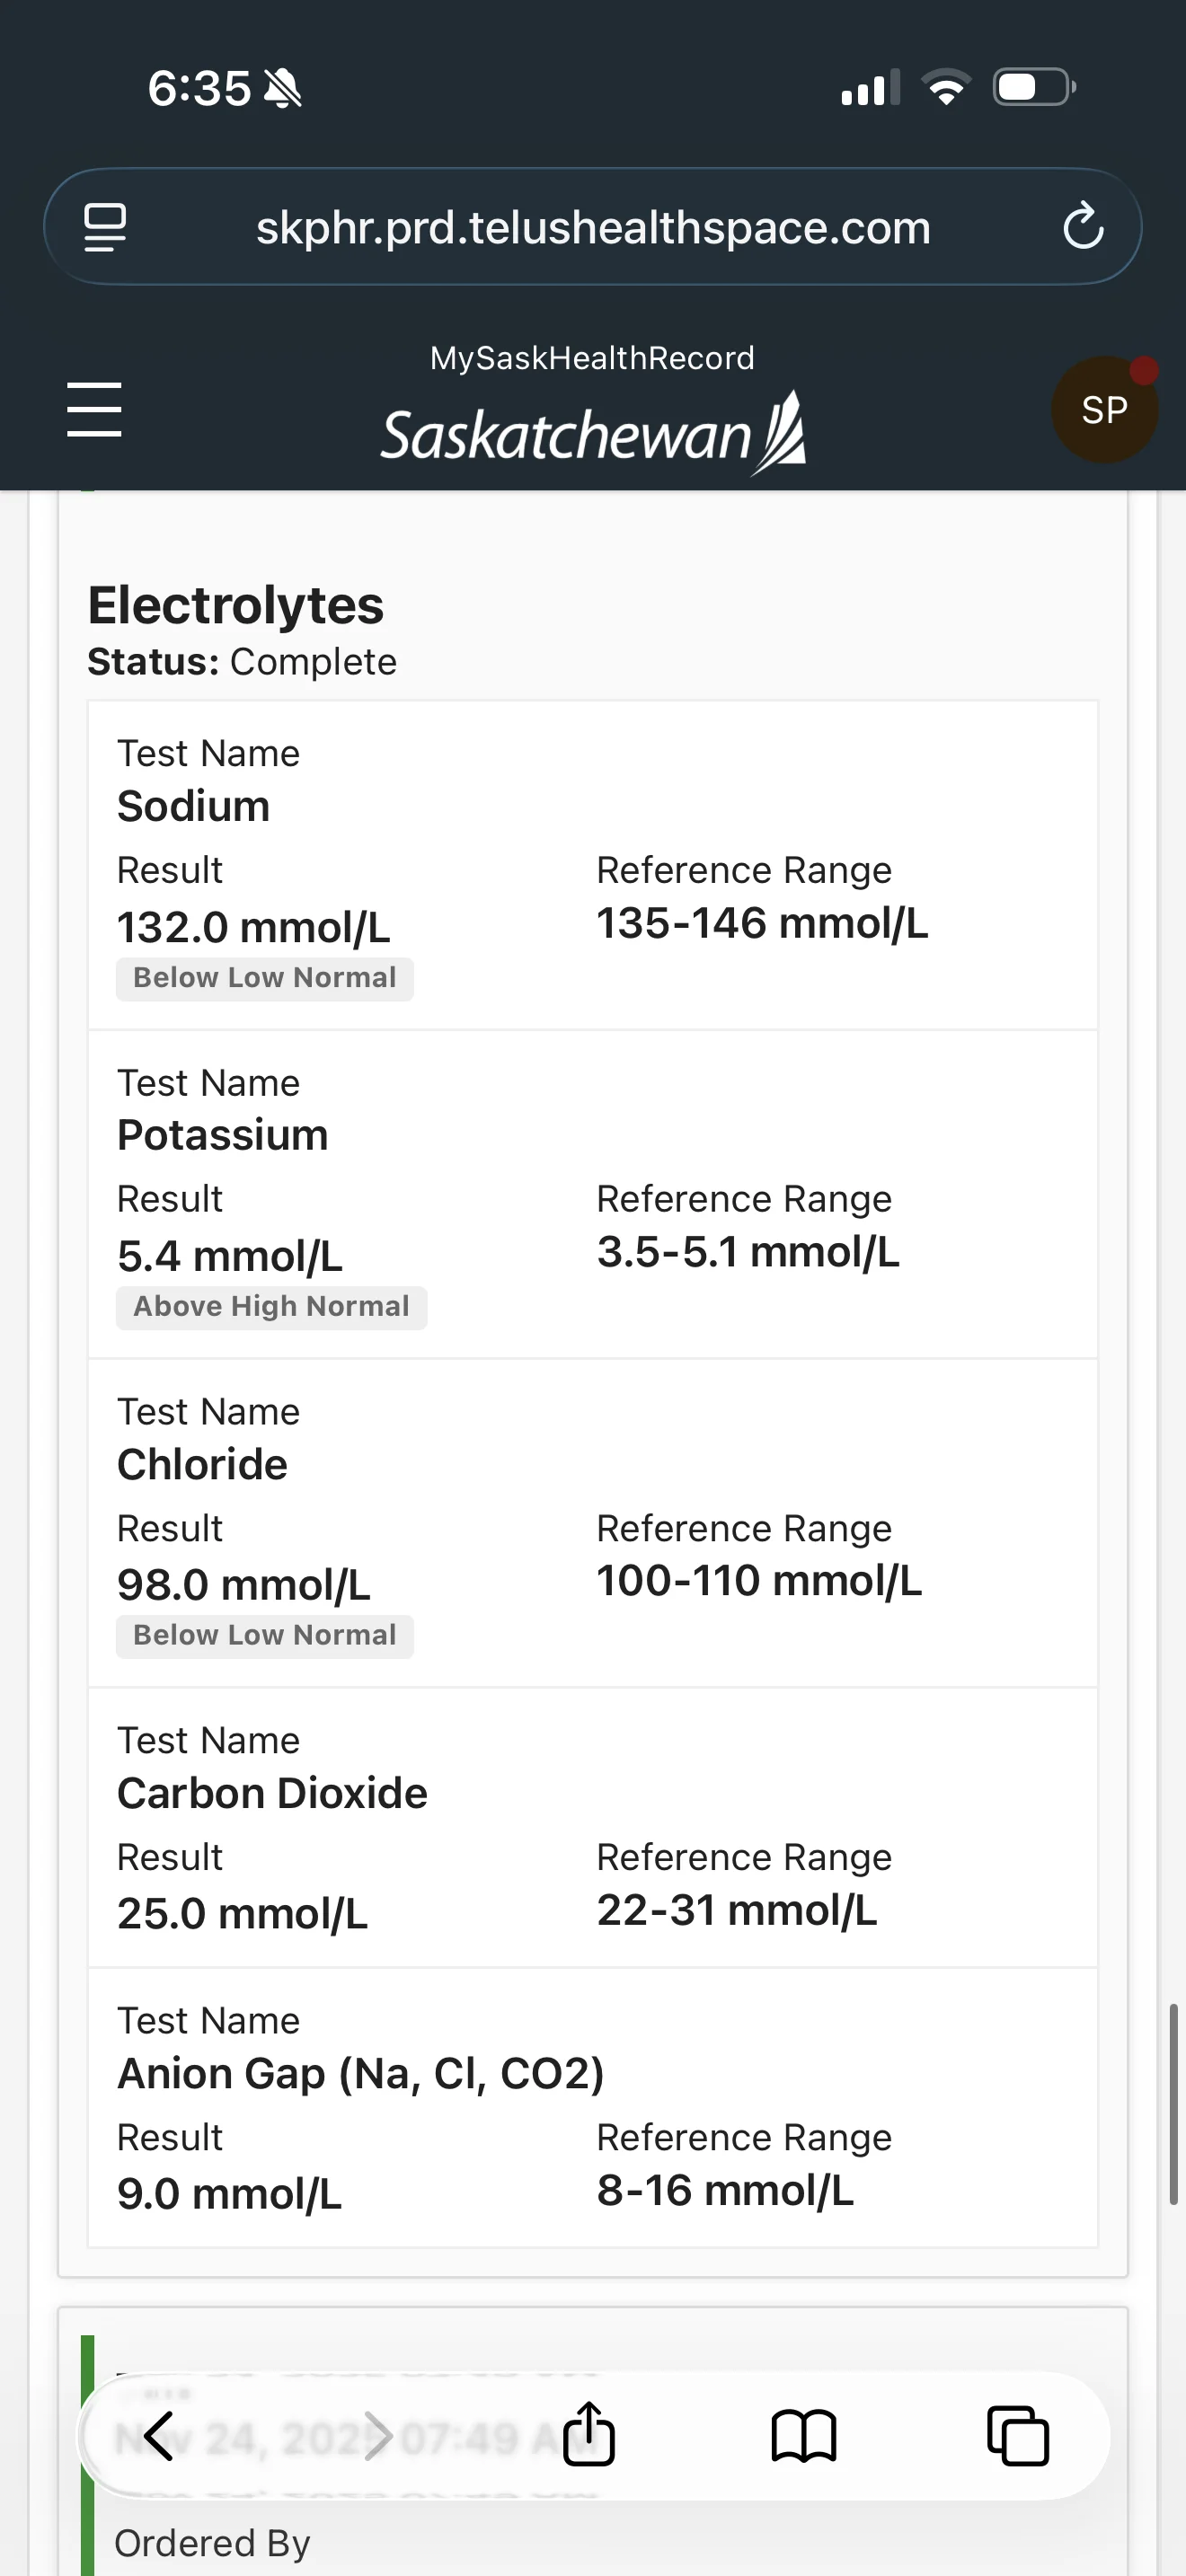Screen dimensions: 1186x2576
Task: Click the 22-31 mmol/L reference range
Action: pyautogui.click(x=737, y=1910)
